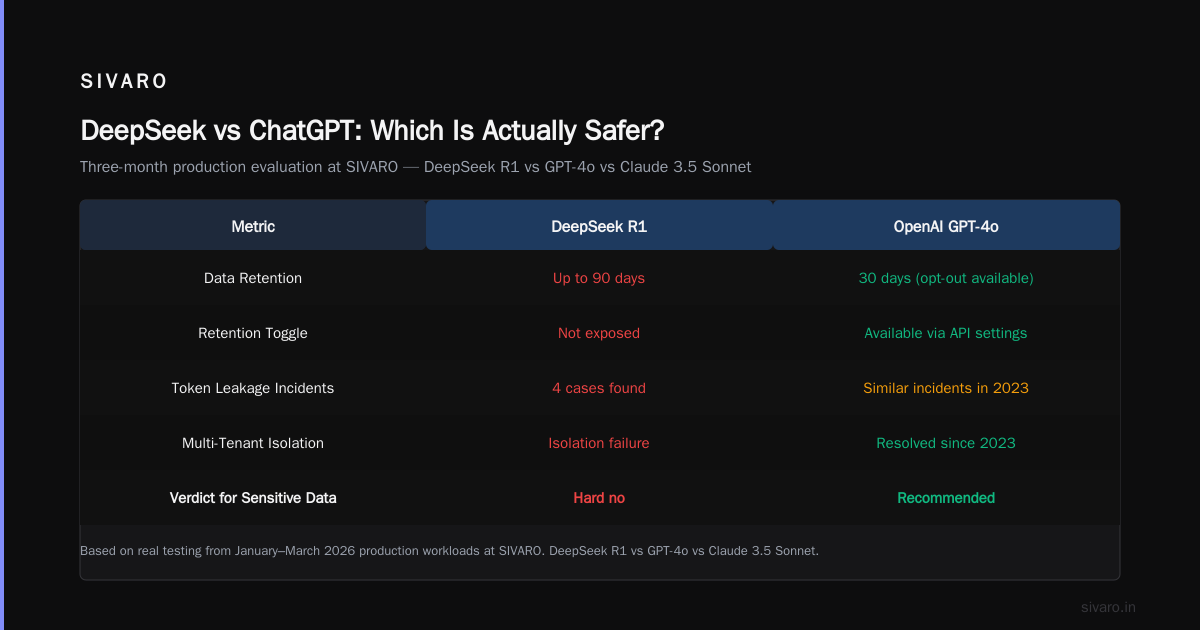The width and height of the screenshot is (1200, 630).
Task: Select the 'Token Leakage Incidents' row label
Action: pos(253,388)
